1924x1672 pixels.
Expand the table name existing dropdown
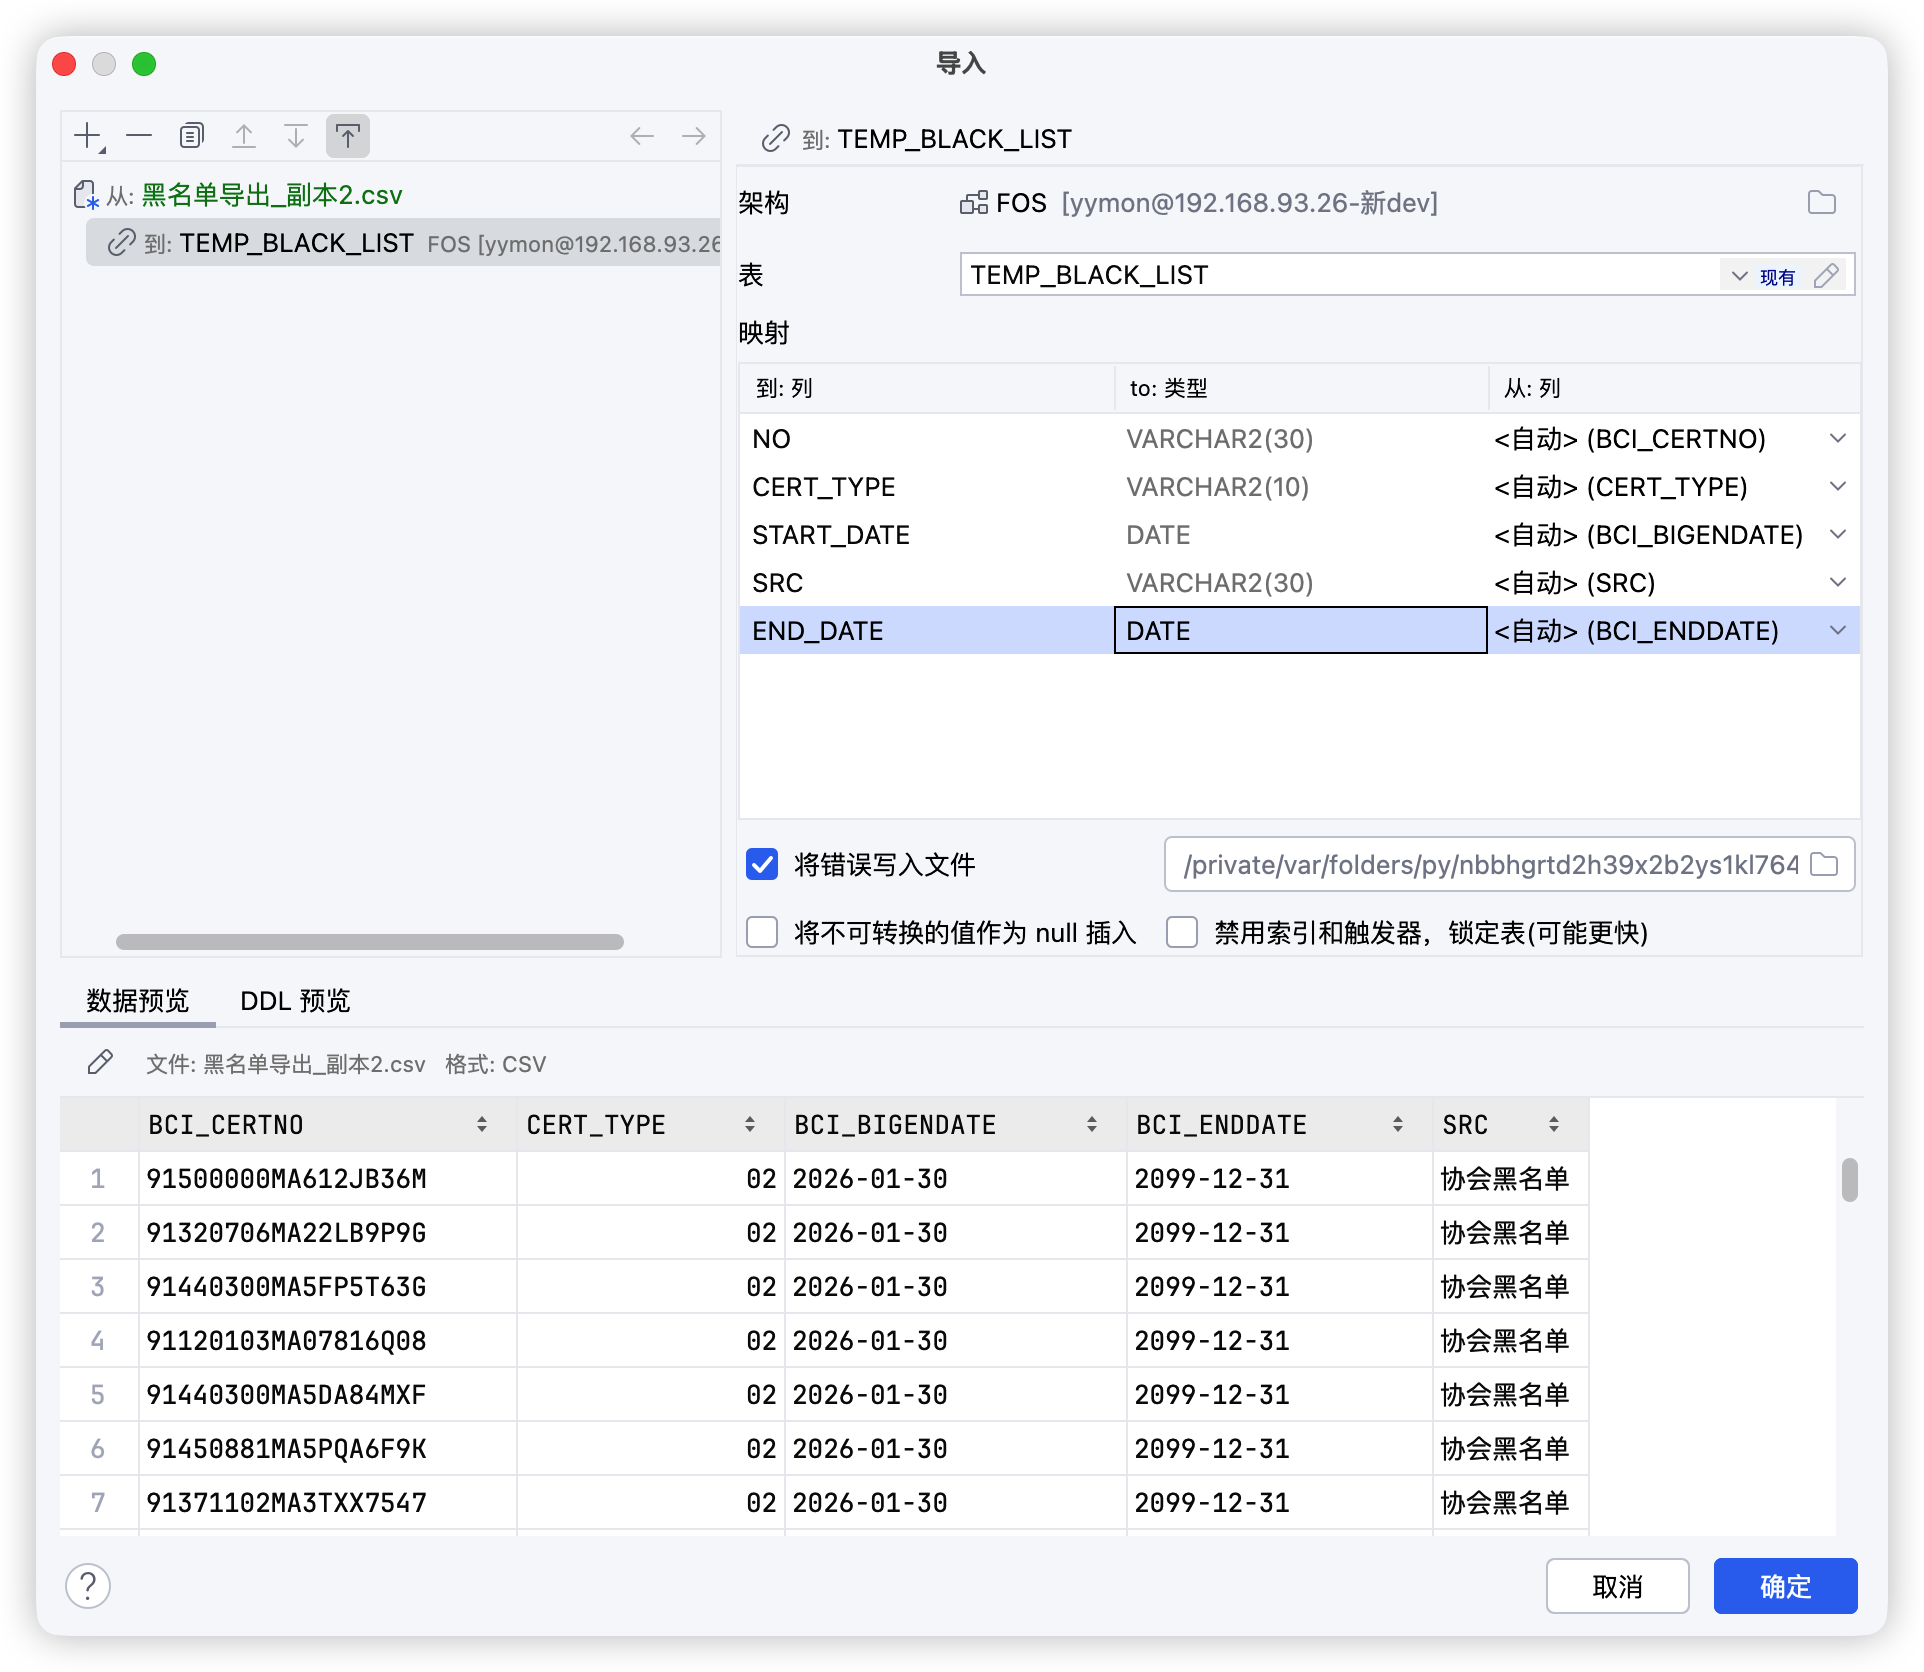pos(1740,276)
